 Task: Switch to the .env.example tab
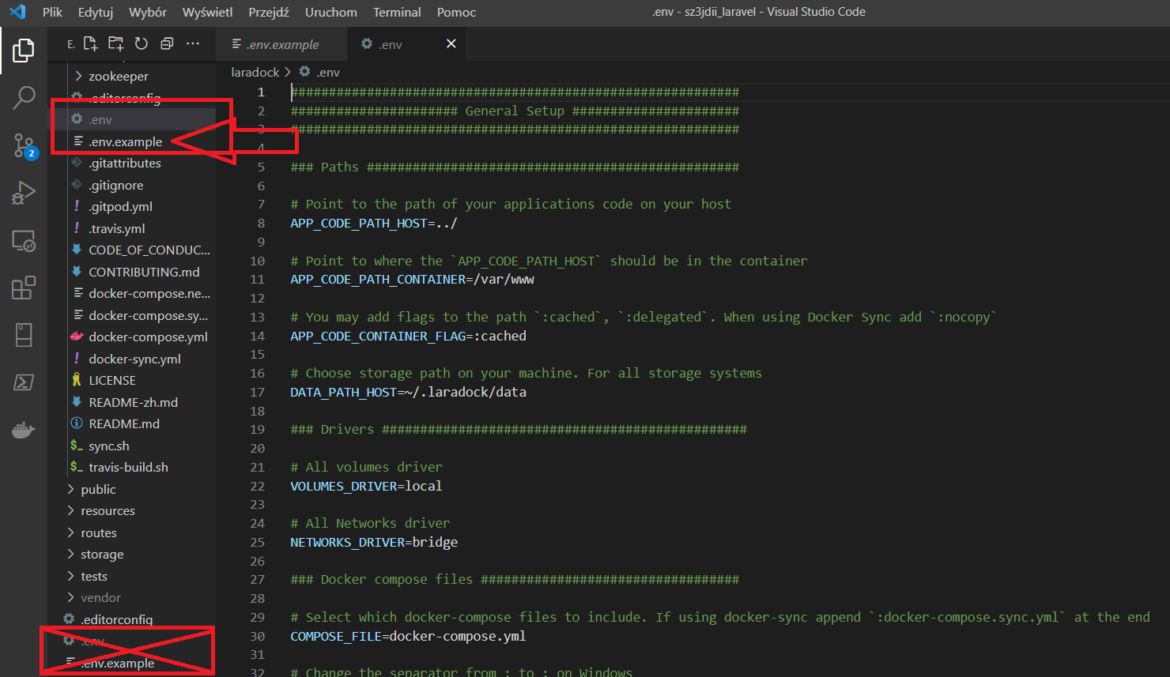(281, 43)
